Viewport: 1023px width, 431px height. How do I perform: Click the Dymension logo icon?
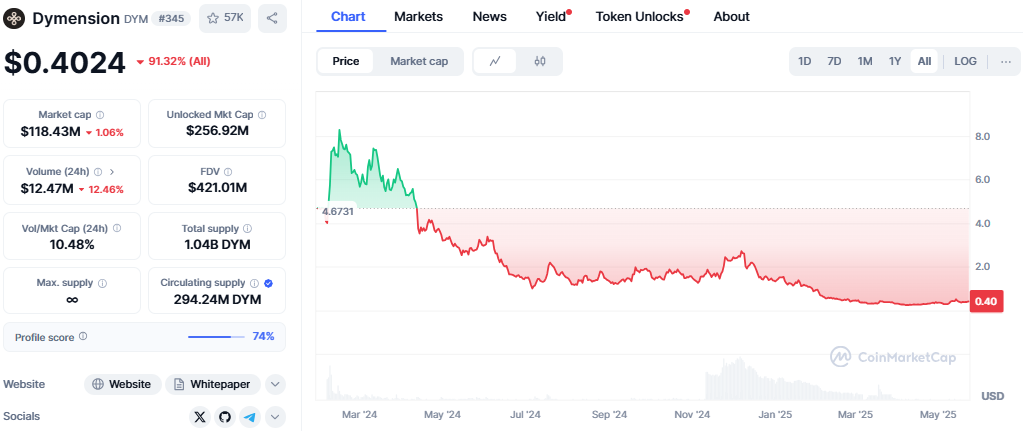tap(14, 18)
